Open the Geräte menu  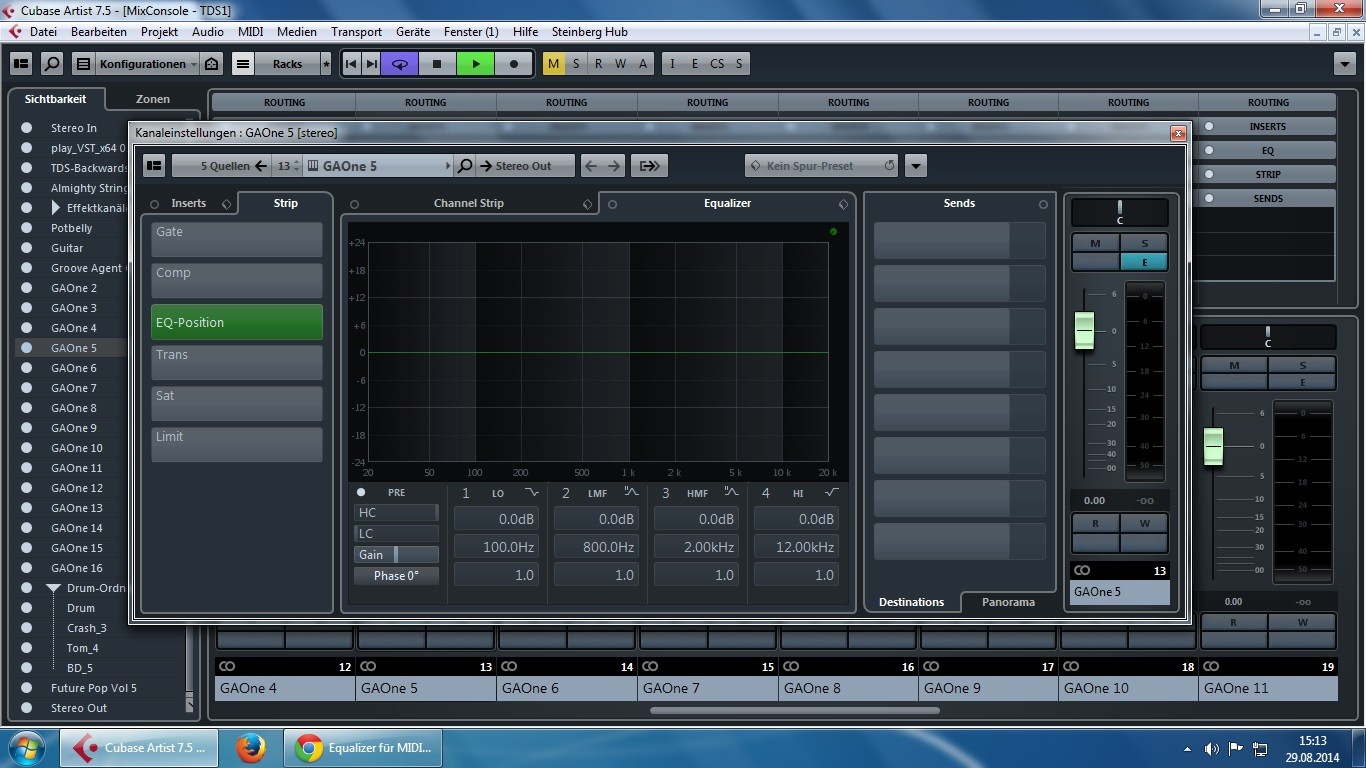tap(413, 32)
